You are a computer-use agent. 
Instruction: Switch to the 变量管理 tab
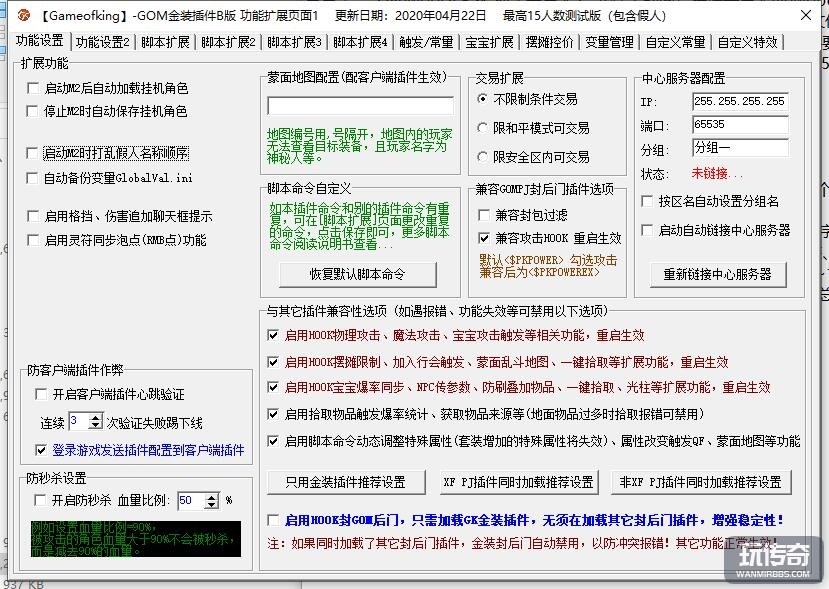(610, 42)
